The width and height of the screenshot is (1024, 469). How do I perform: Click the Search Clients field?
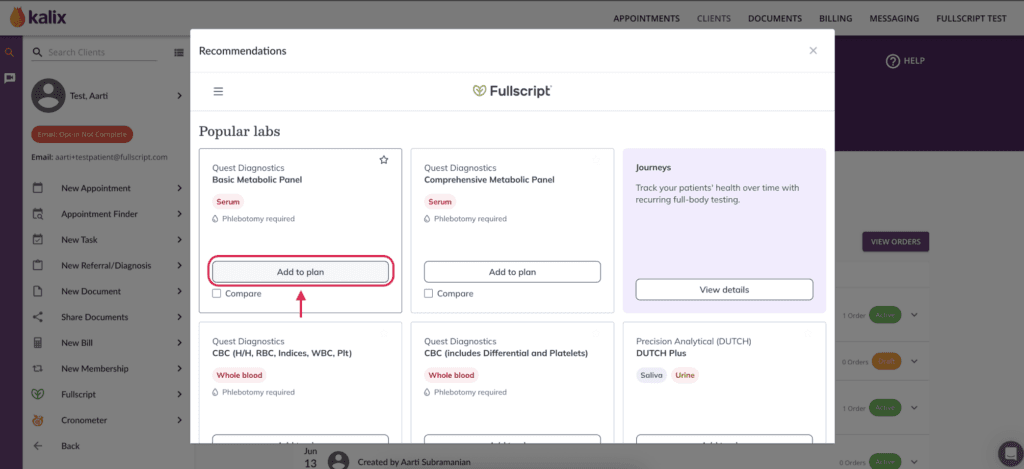[x=95, y=52]
